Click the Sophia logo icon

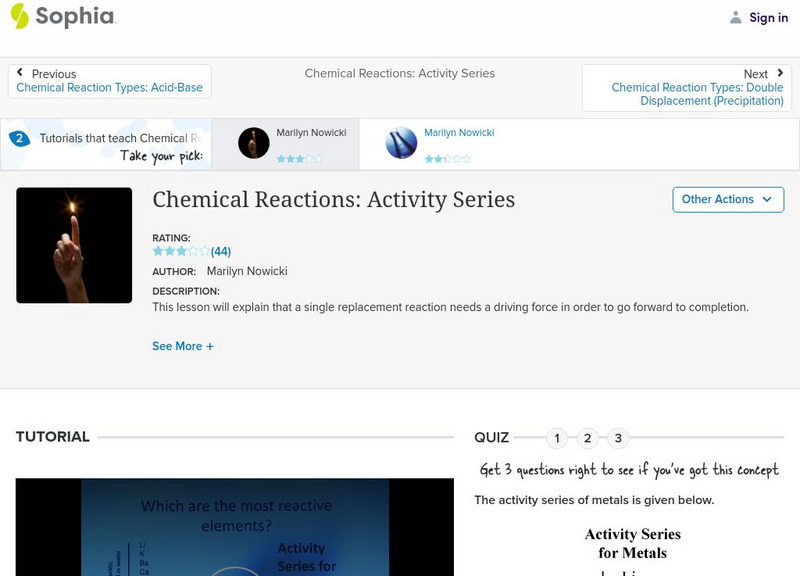pyautogui.click(x=19, y=16)
